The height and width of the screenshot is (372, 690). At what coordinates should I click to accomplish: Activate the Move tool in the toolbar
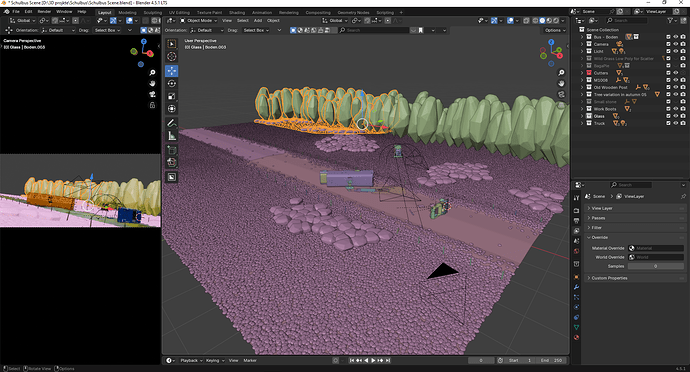[x=172, y=70]
